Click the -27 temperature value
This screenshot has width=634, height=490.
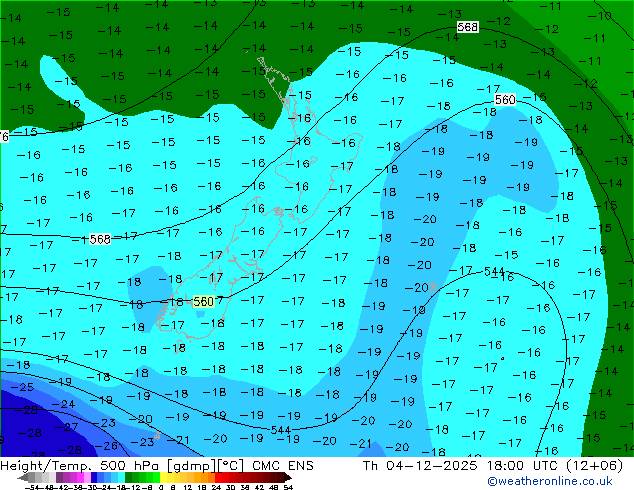click(66, 427)
